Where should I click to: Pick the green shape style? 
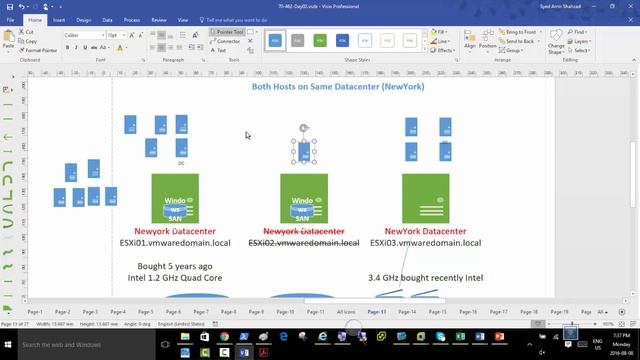pyautogui.click(x=320, y=40)
